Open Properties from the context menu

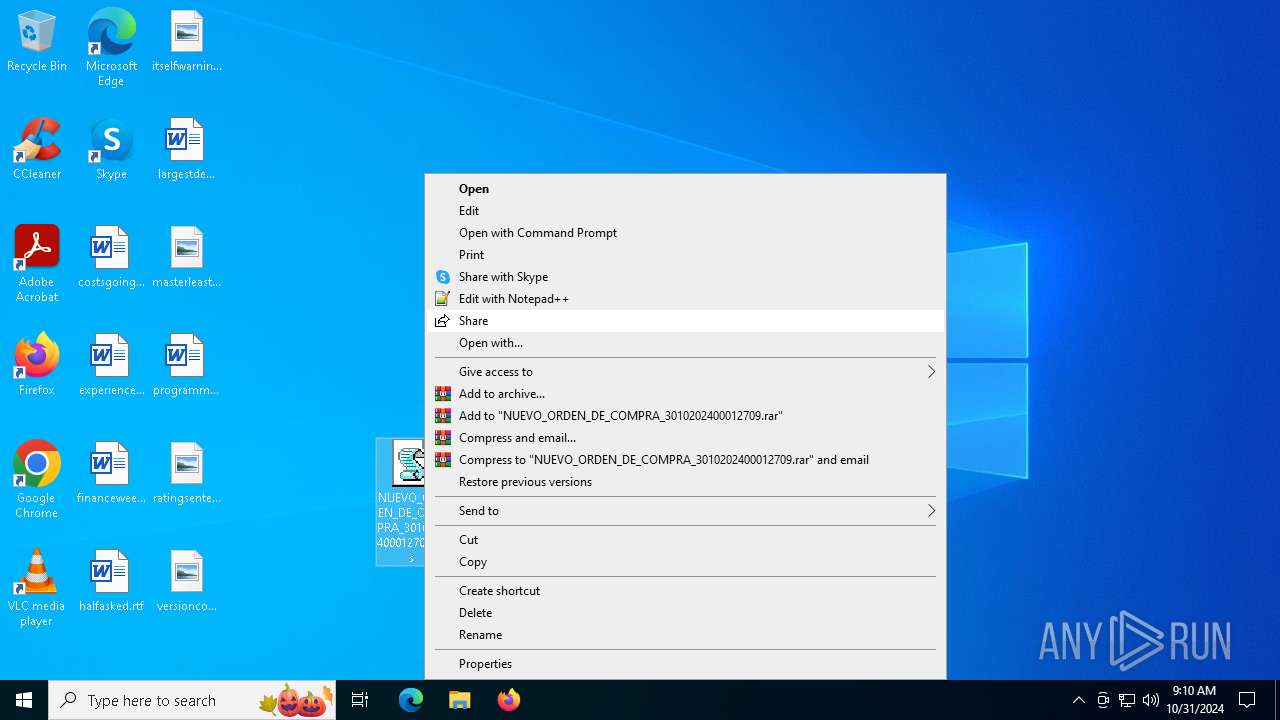coord(685,664)
